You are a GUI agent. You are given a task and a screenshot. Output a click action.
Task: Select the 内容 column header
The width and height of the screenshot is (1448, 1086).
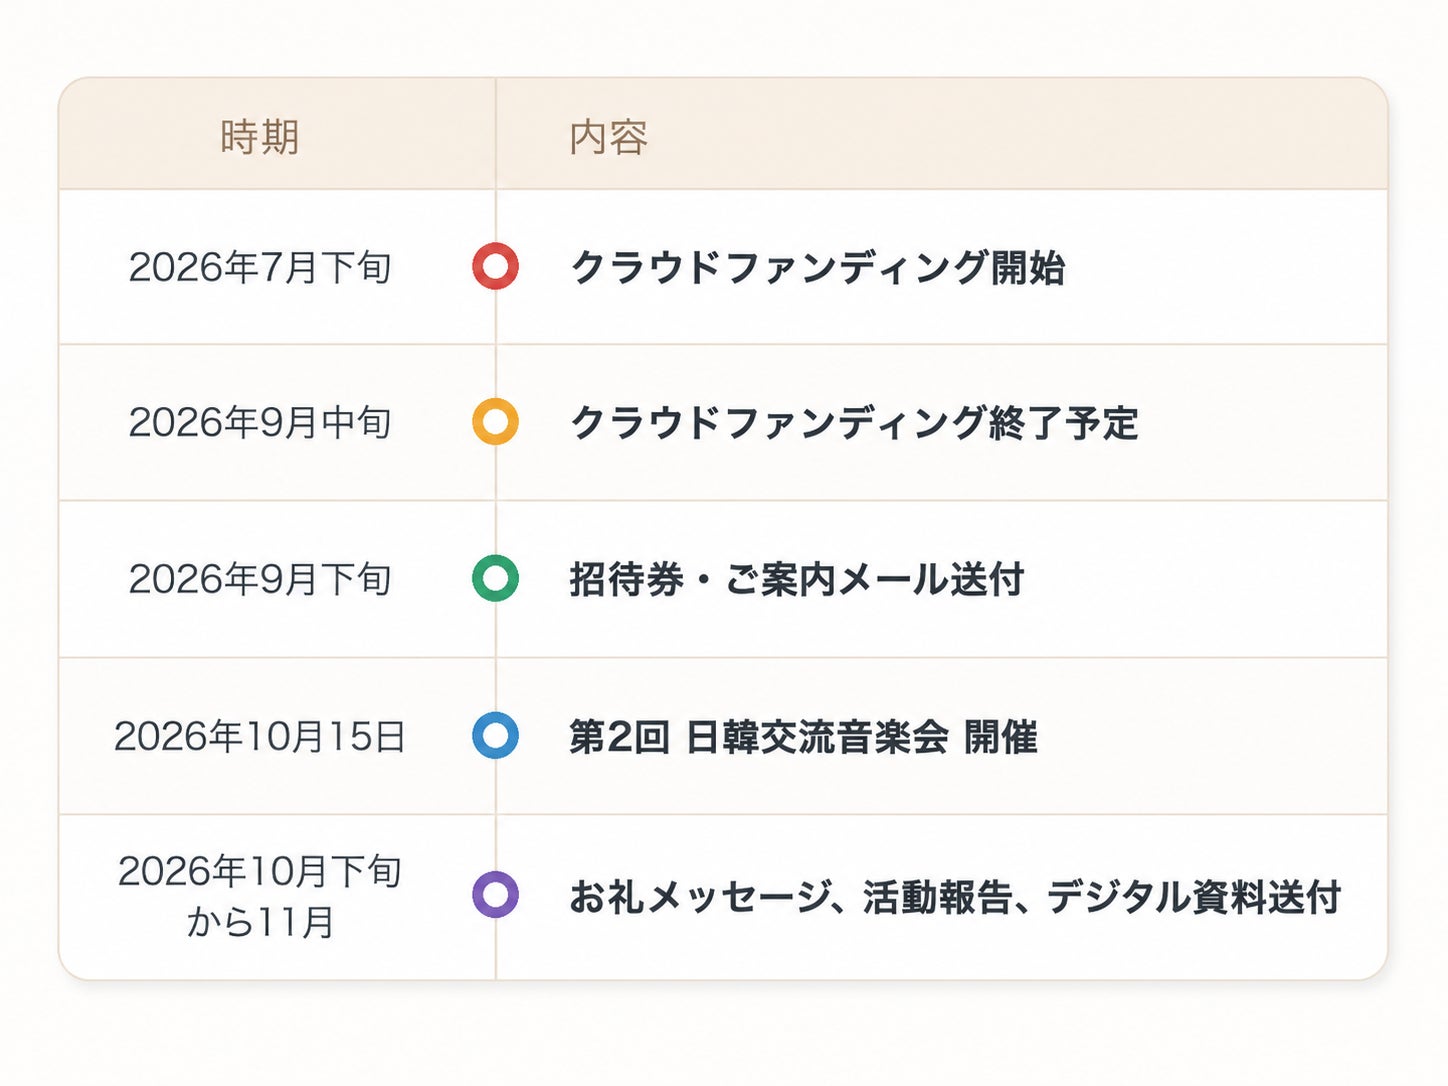tap(609, 137)
